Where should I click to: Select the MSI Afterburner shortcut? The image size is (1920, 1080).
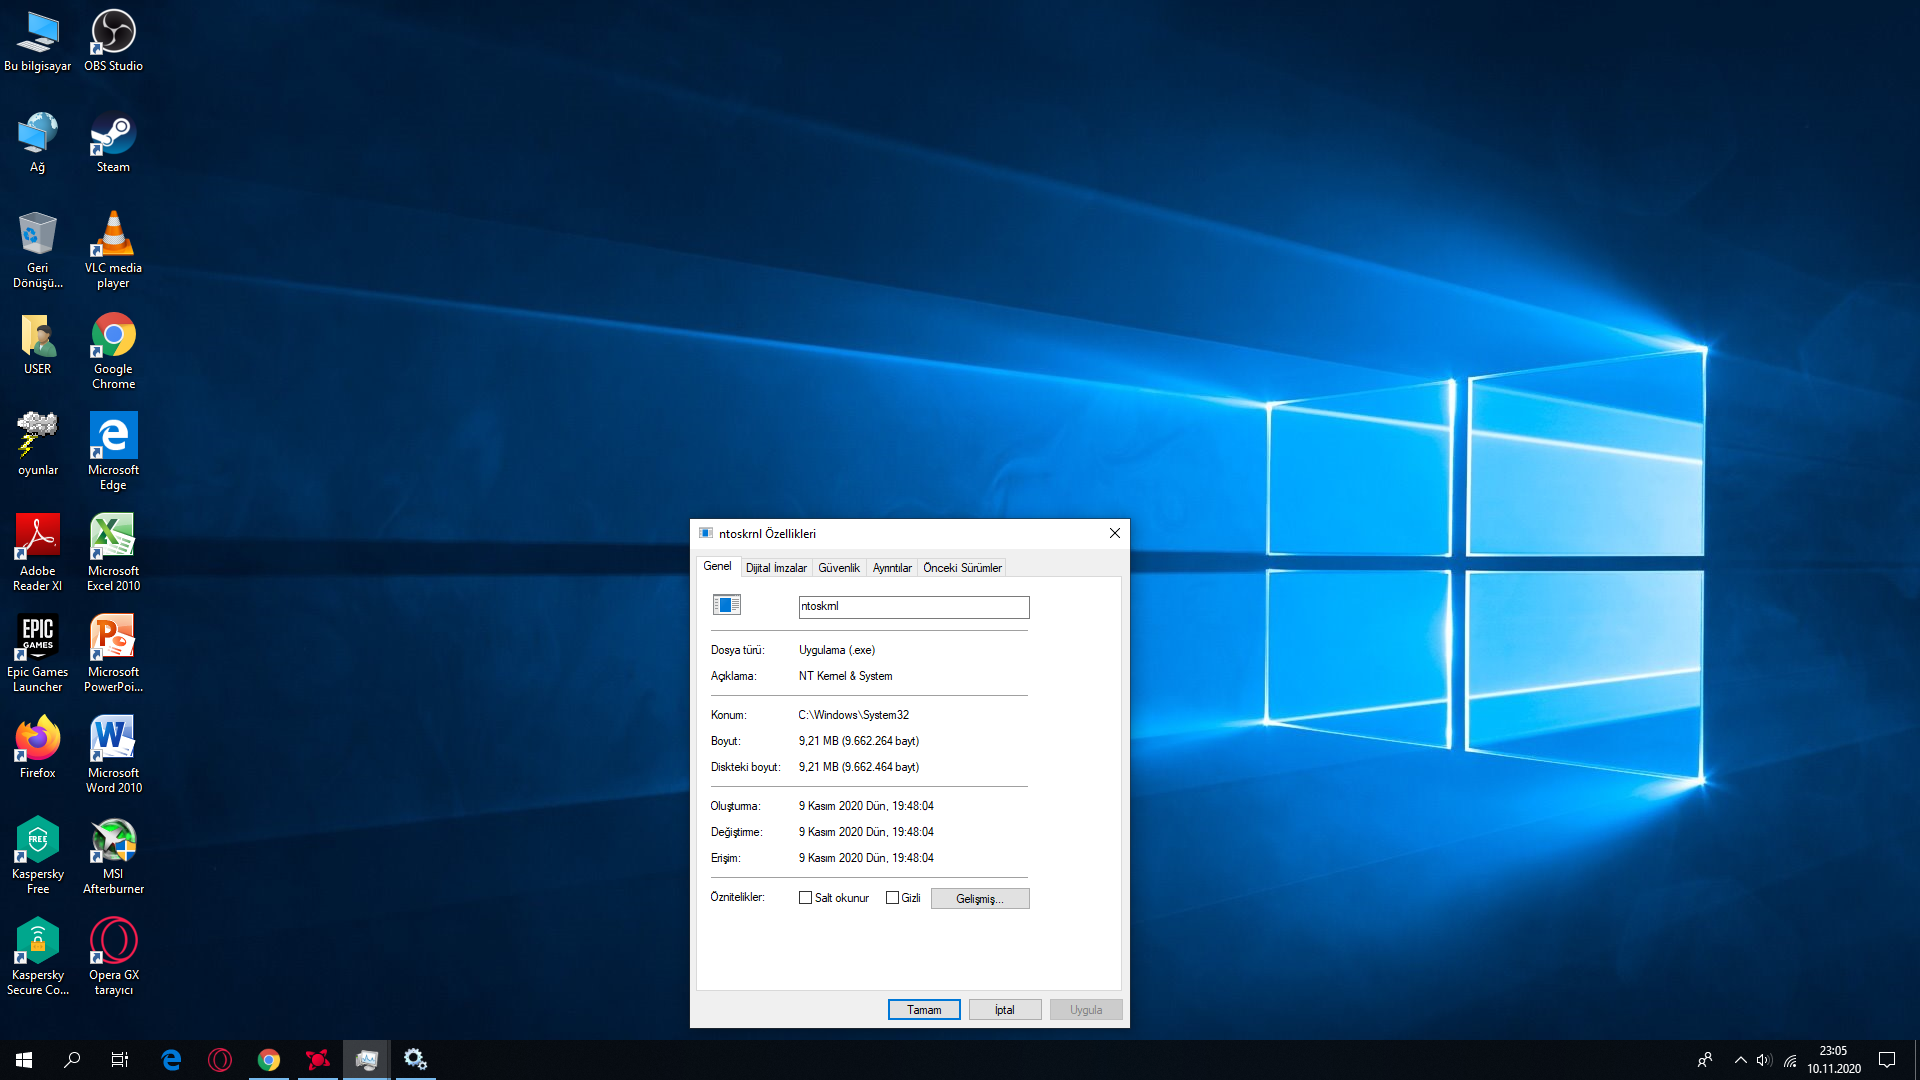point(113,849)
